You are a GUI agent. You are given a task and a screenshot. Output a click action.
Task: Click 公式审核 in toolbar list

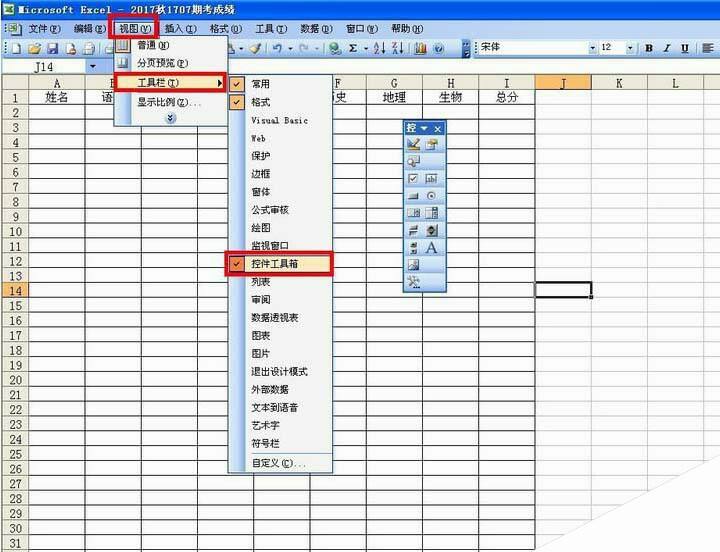[x=280, y=210]
